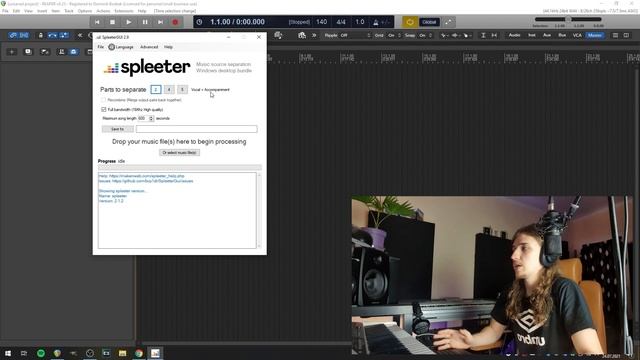Open File Explorer from the taskbar
Viewport: 640px width, 360px height.
click(122, 353)
